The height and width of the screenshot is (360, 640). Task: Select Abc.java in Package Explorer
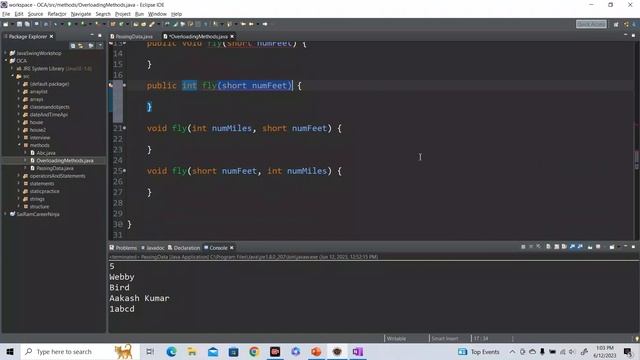coord(45,153)
